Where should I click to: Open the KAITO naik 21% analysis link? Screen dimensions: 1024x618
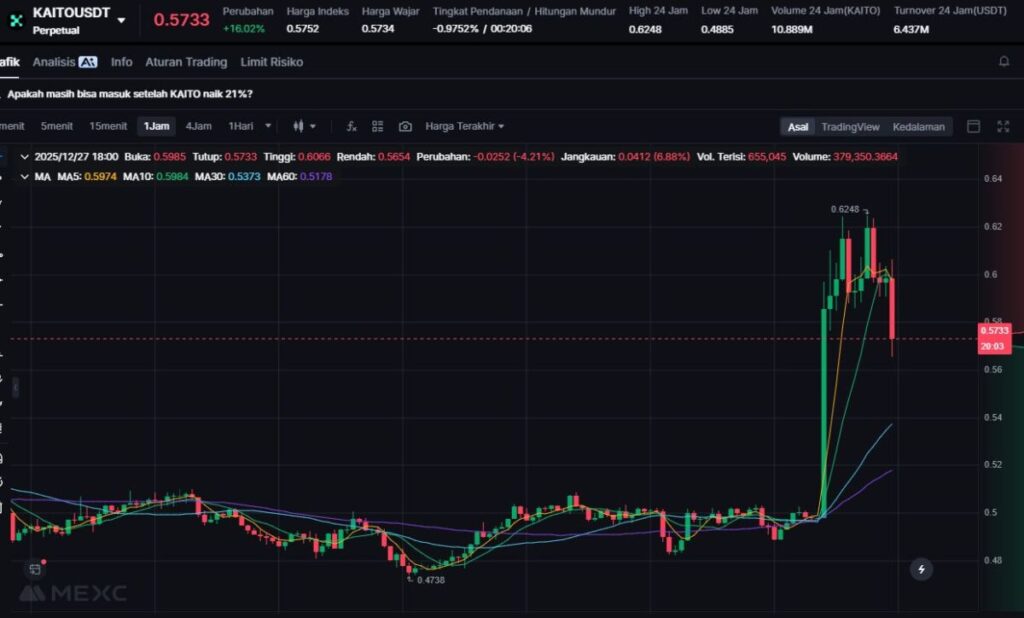coord(130,94)
